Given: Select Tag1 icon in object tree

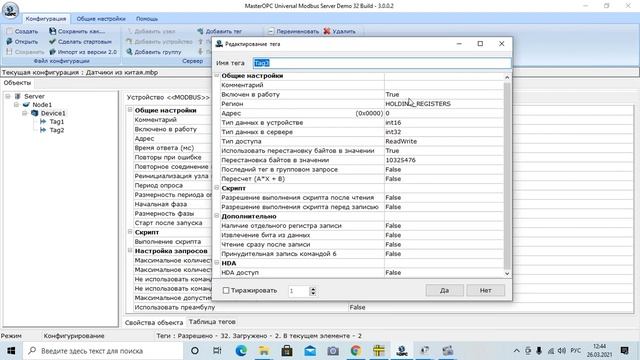Looking at the screenshot, I should [43, 122].
